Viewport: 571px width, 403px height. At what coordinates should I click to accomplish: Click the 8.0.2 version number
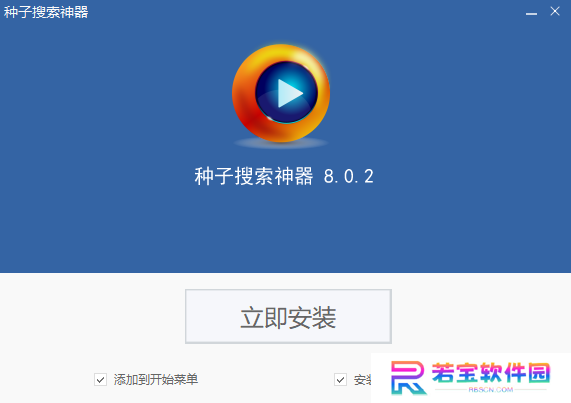click(x=349, y=177)
